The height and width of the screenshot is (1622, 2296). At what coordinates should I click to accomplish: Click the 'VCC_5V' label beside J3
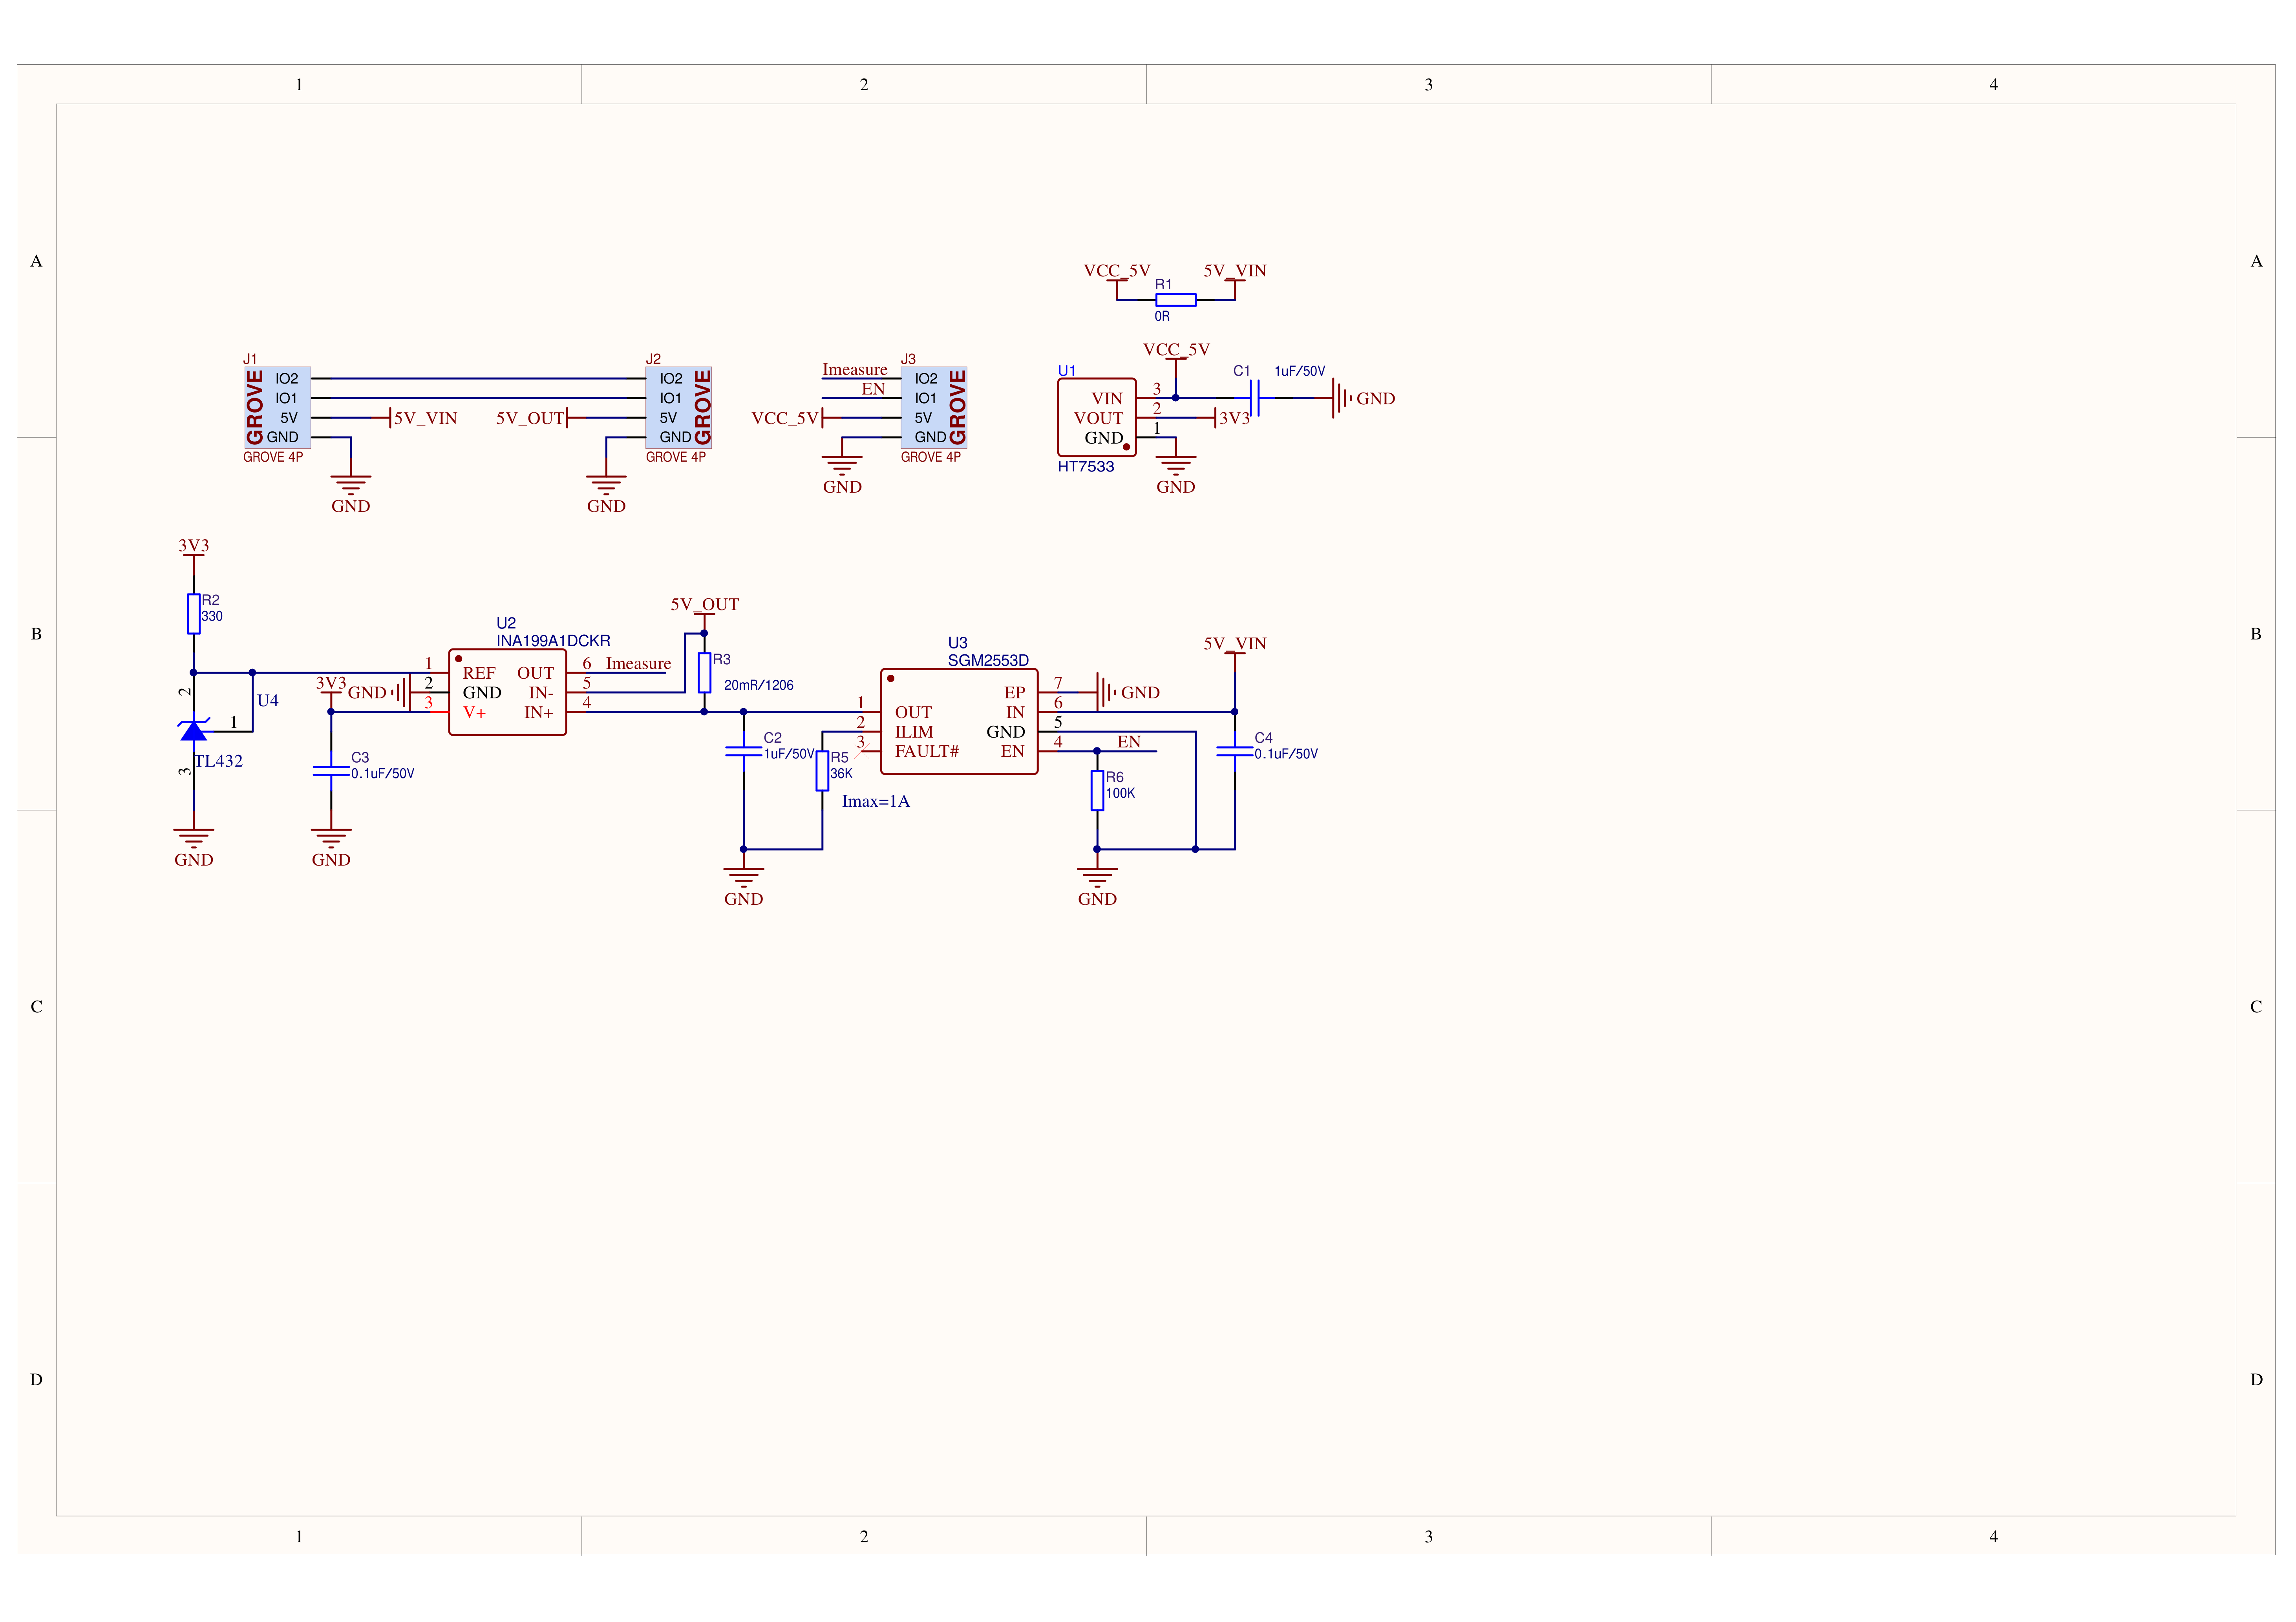(x=785, y=418)
